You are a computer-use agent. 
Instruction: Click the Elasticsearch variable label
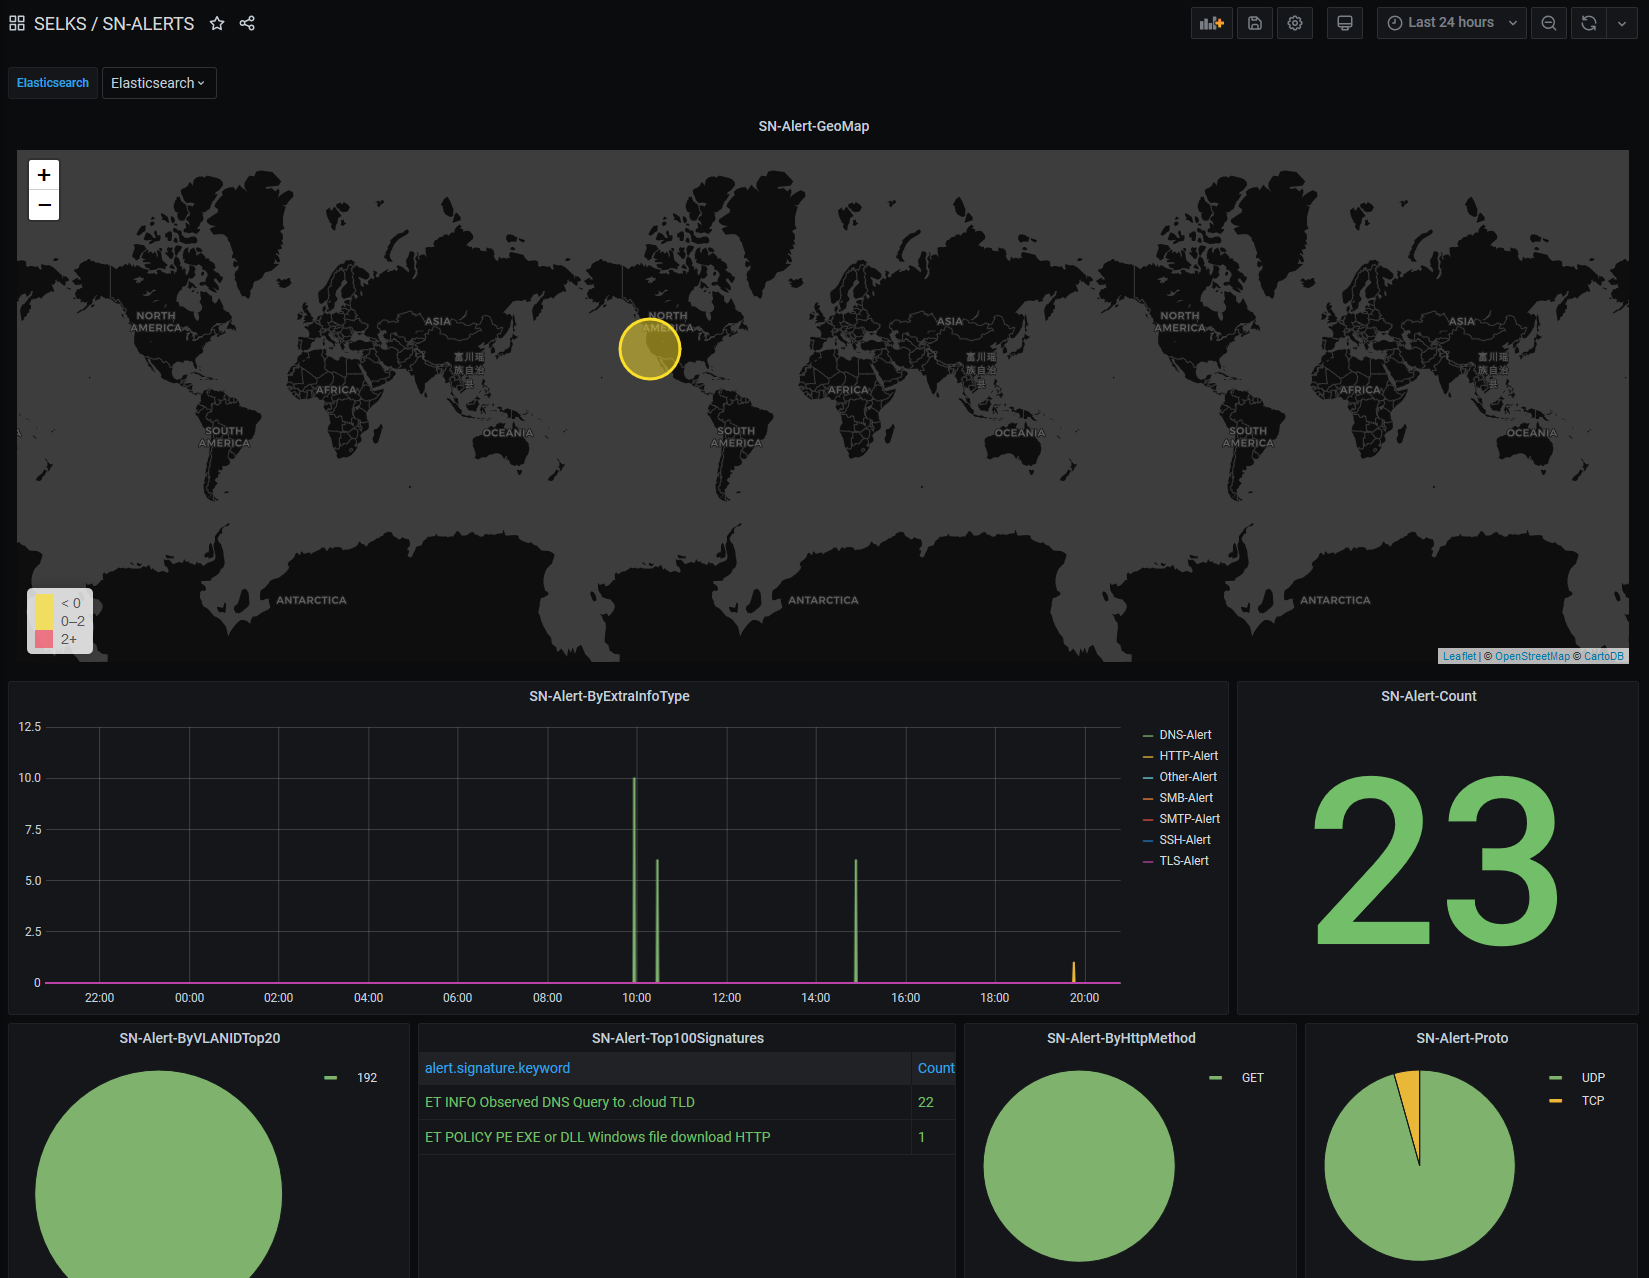tap(53, 83)
